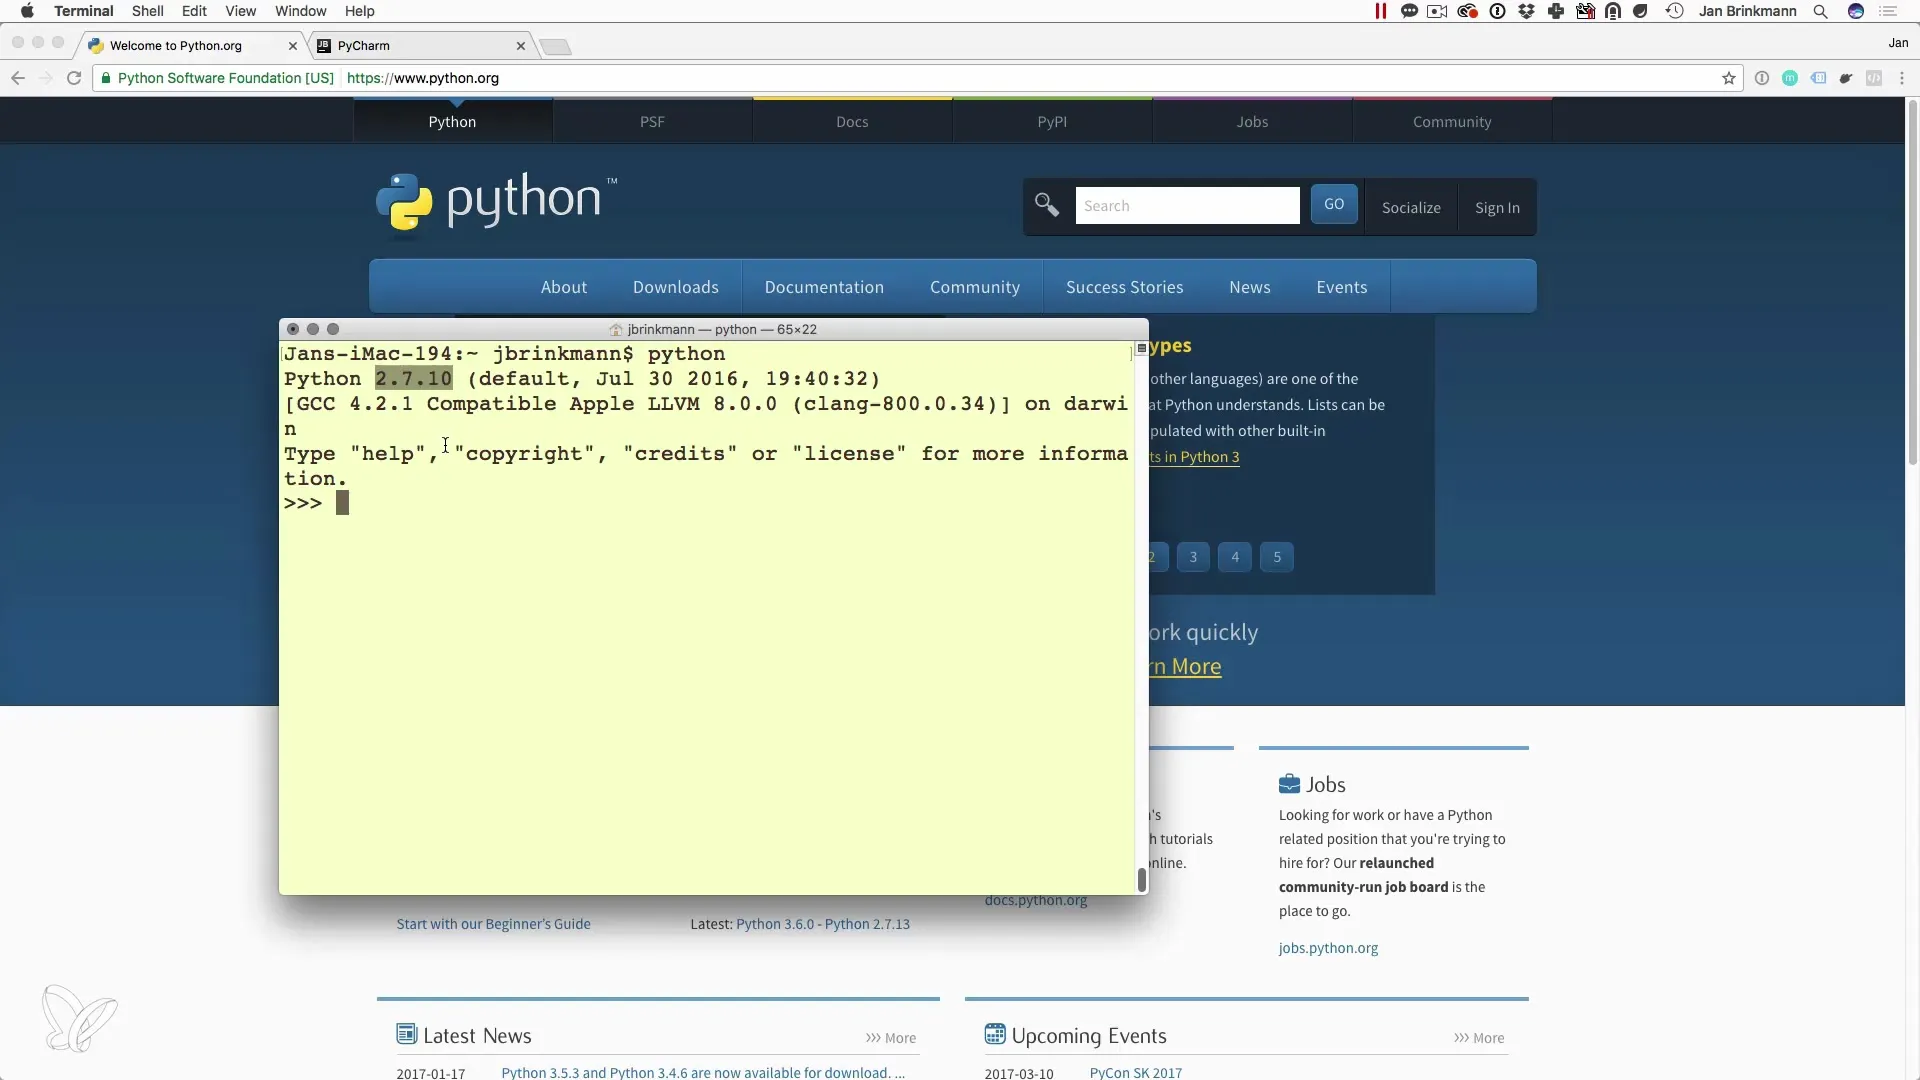
Task: Open the Documentation navigation menu
Action: 824,287
